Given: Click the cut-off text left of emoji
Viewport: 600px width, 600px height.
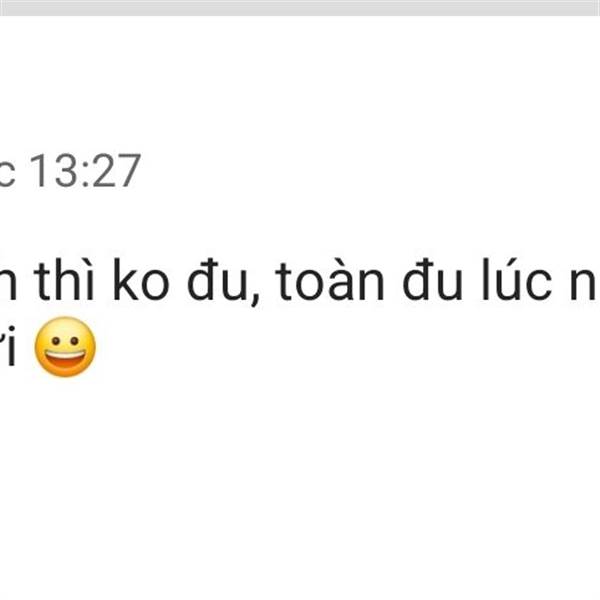Looking at the screenshot, I should coord(8,346).
